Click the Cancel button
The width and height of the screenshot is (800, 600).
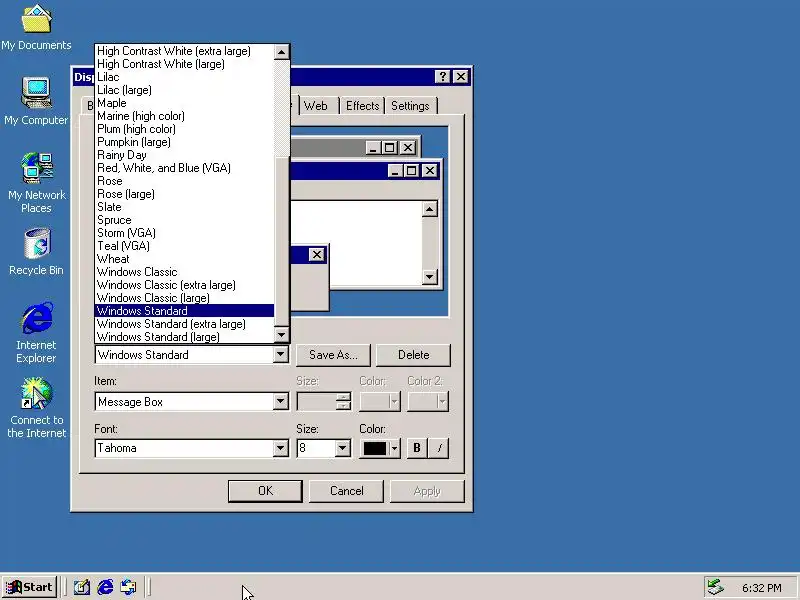346,491
